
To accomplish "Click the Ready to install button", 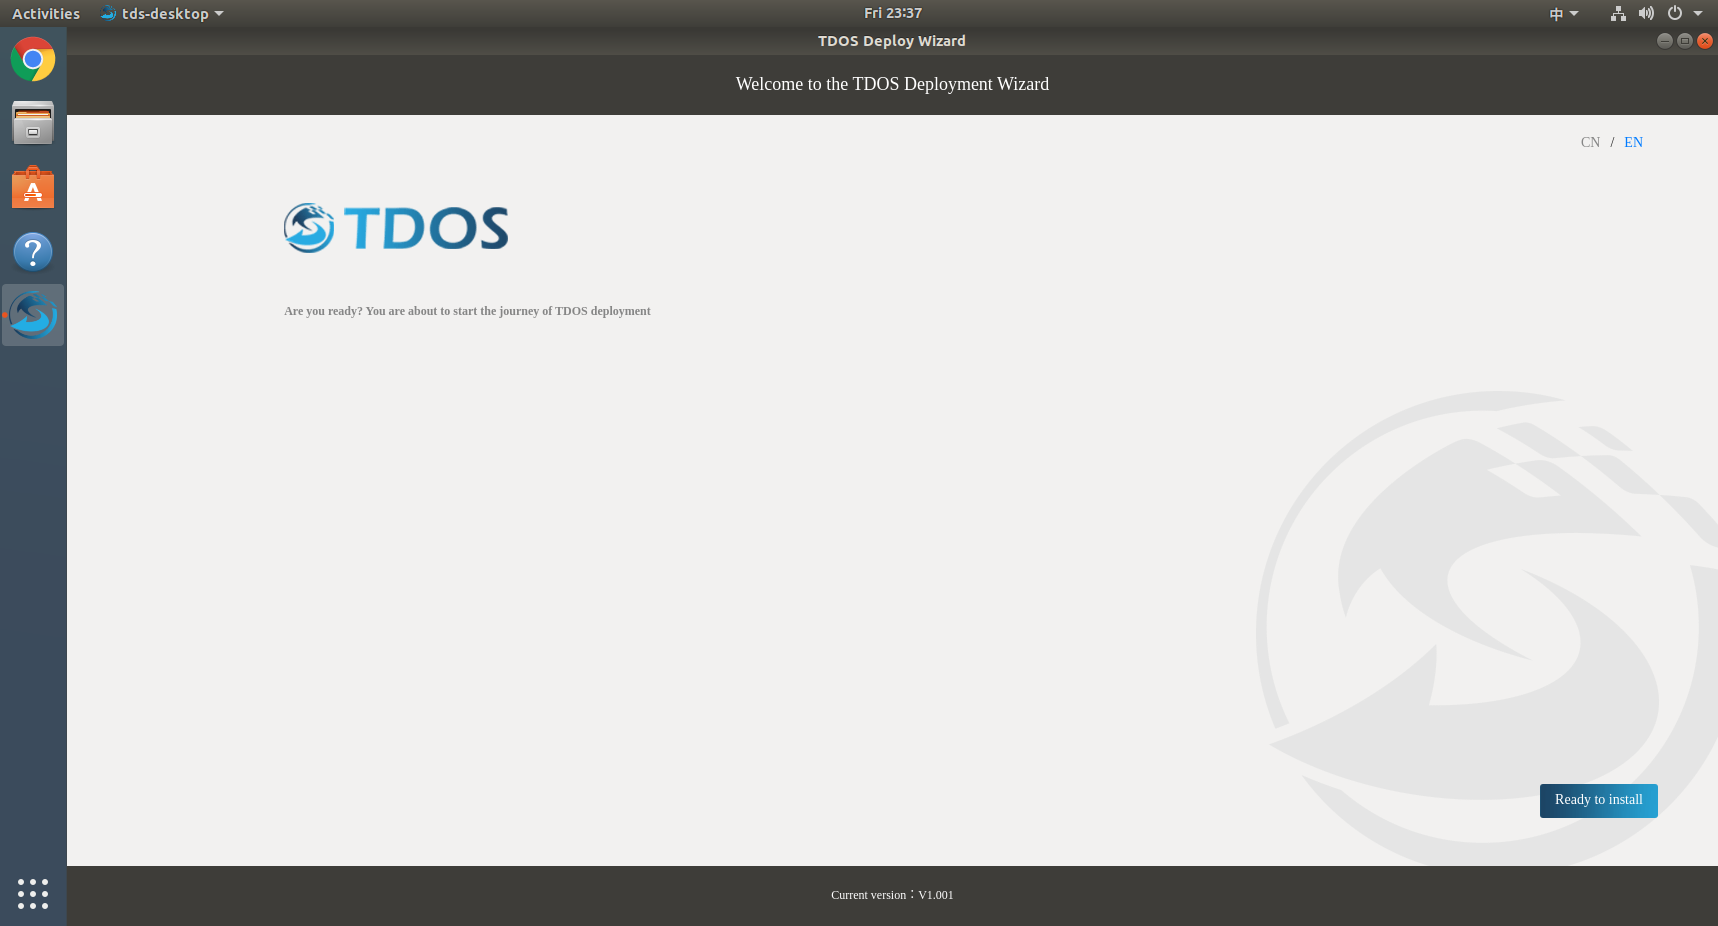I will [1598, 800].
